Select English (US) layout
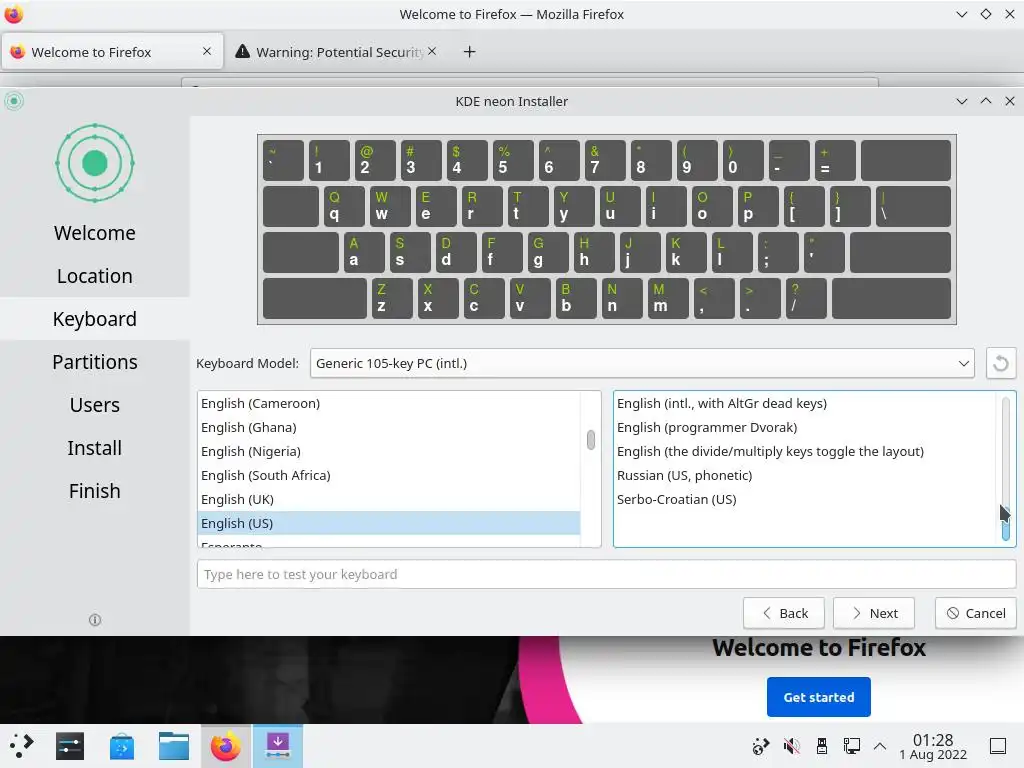Viewport: 1024px width, 768px height. pos(389,523)
